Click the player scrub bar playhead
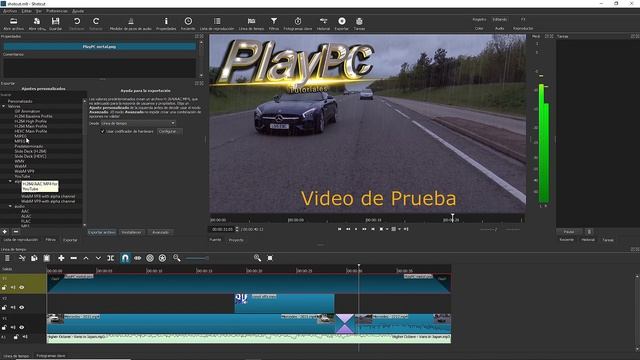The width and height of the screenshot is (640, 360). tap(452, 218)
